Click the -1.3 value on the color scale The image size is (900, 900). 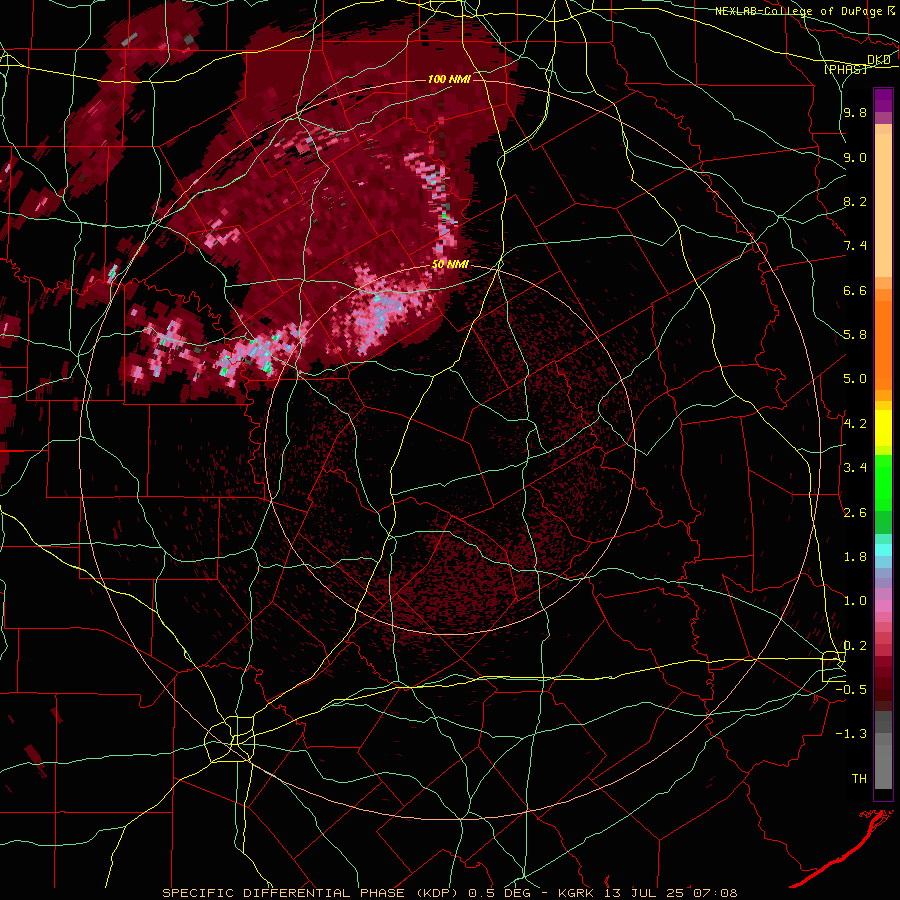tap(852, 734)
